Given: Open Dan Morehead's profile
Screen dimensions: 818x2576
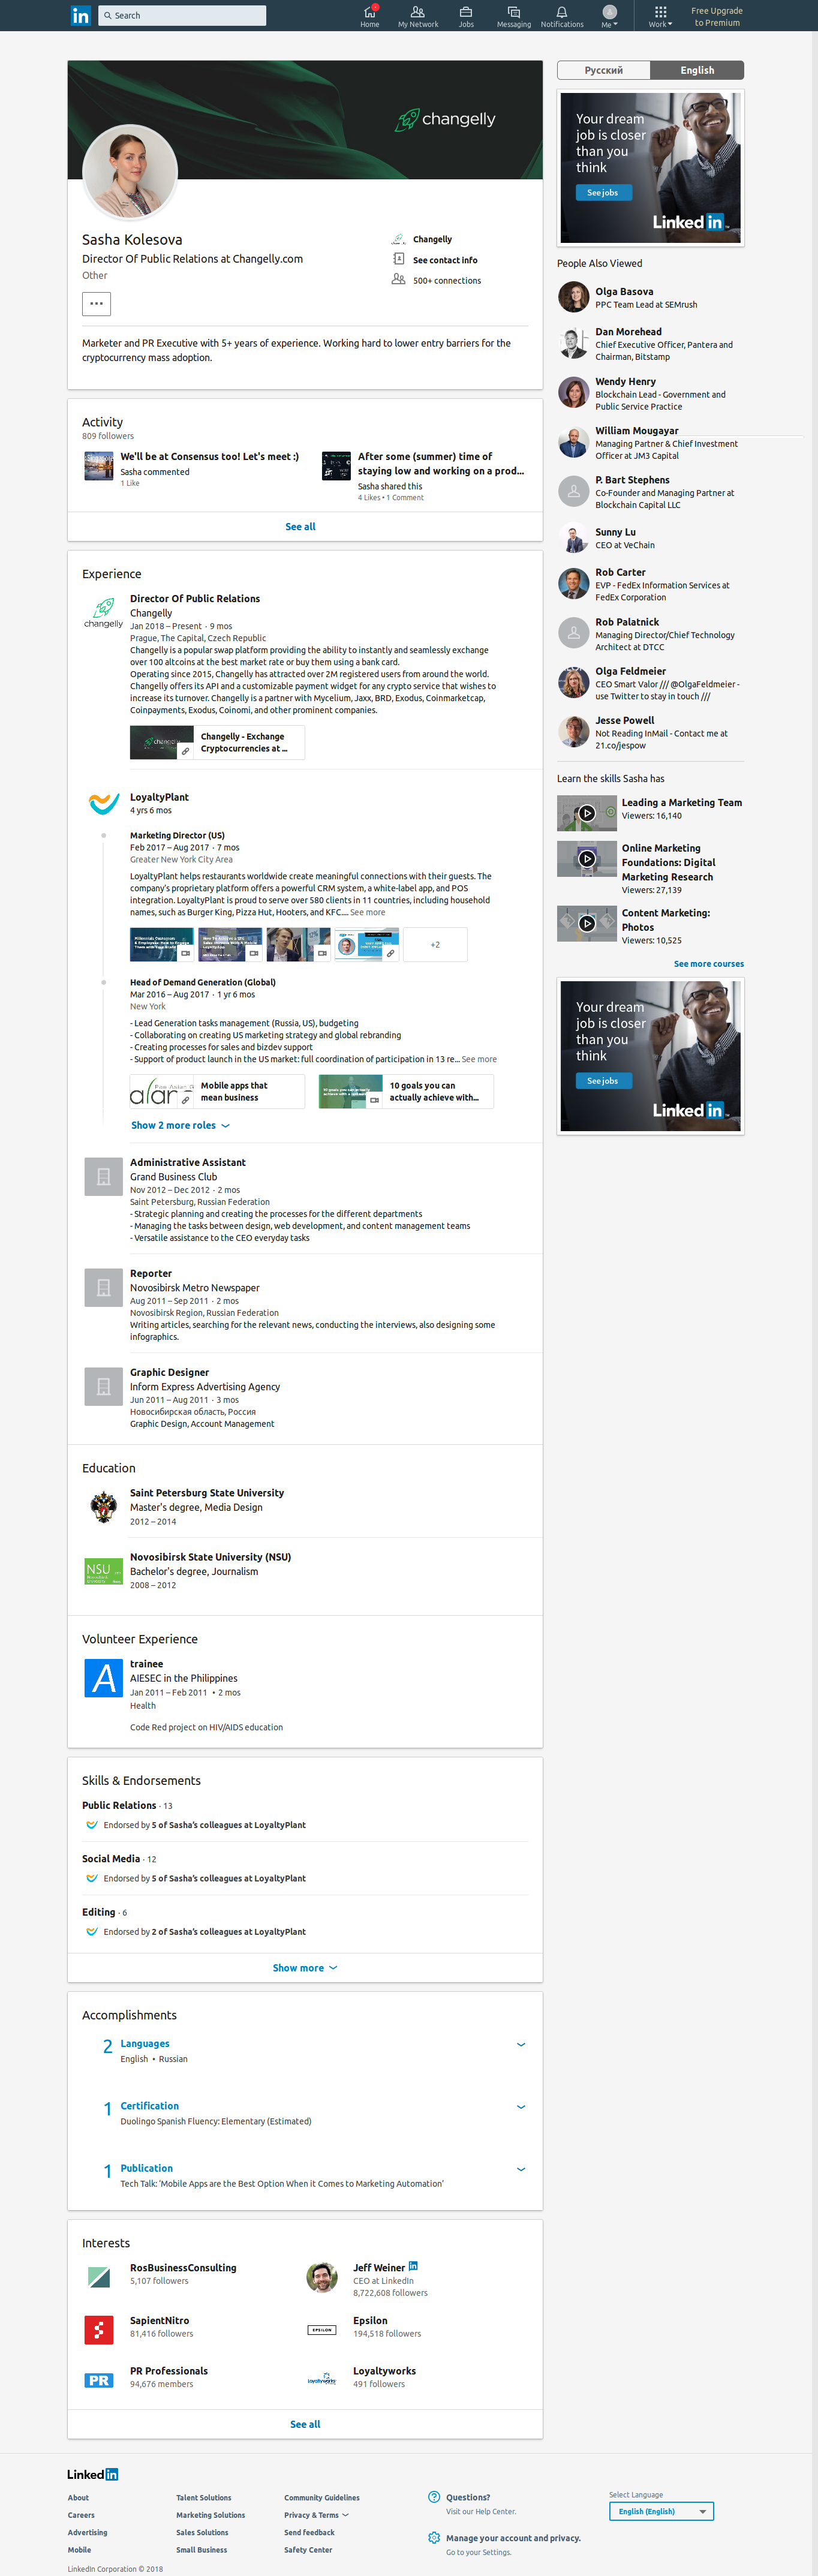Looking at the screenshot, I should click(628, 332).
